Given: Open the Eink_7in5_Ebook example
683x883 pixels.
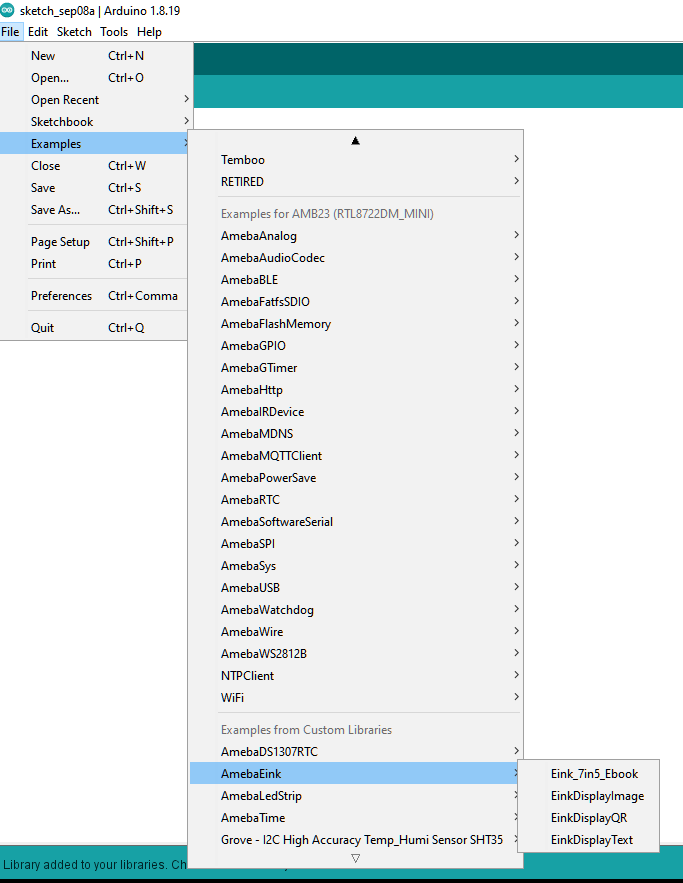Looking at the screenshot, I should (588, 773).
